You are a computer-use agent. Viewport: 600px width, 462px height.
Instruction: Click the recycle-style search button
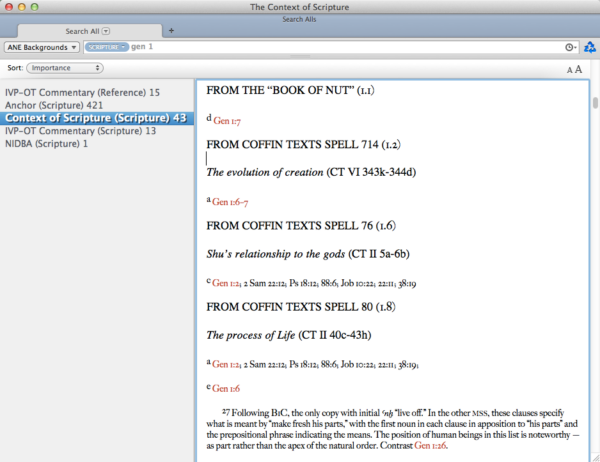[590, 47]
